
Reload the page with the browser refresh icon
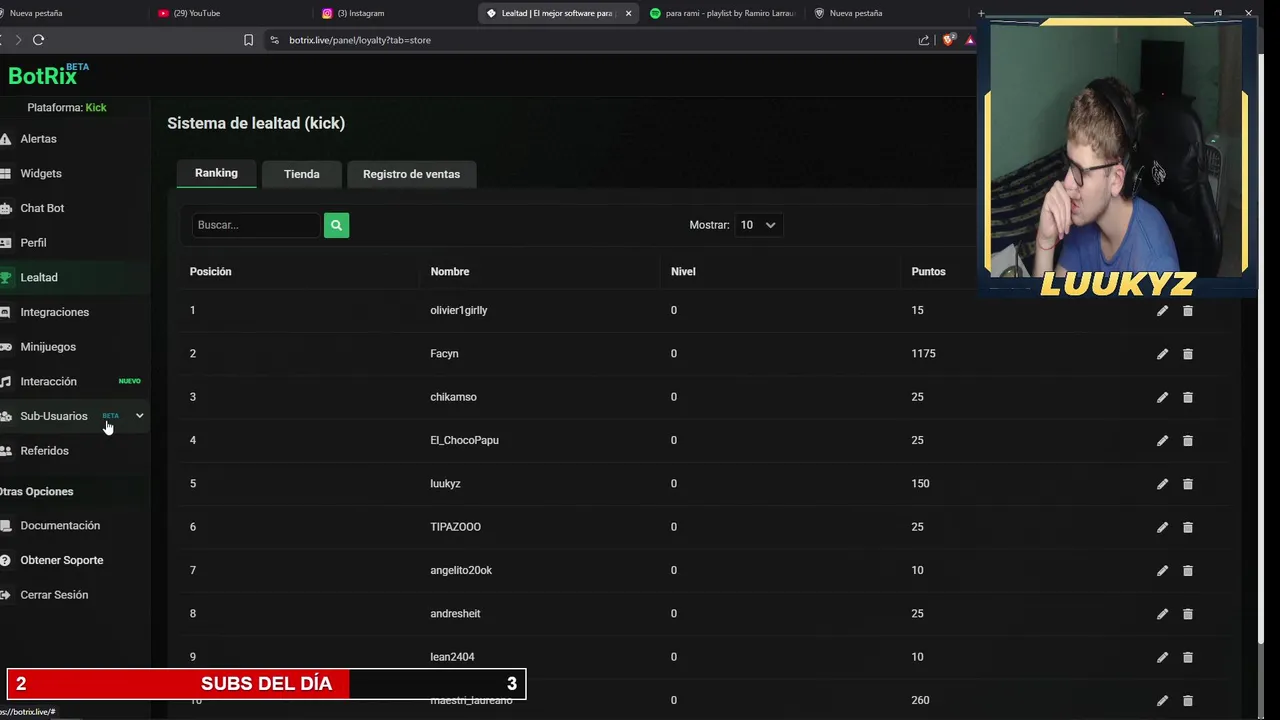tap(38, 40)
